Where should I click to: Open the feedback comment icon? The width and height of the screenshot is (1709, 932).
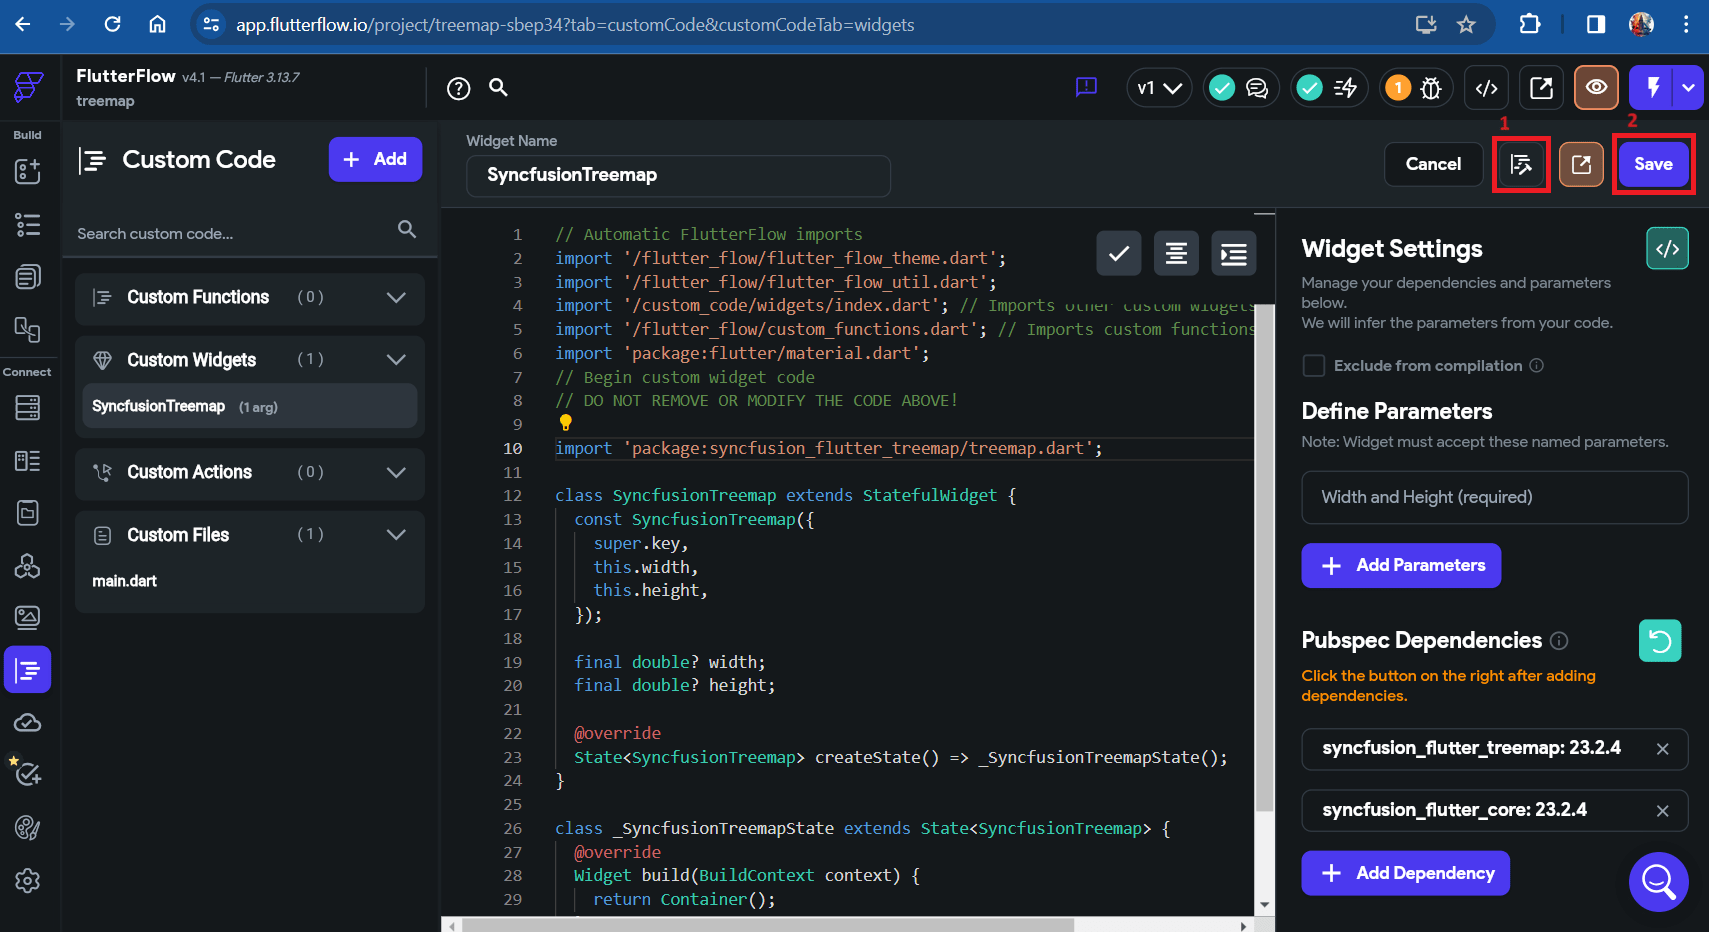(x=1086, y=88)
